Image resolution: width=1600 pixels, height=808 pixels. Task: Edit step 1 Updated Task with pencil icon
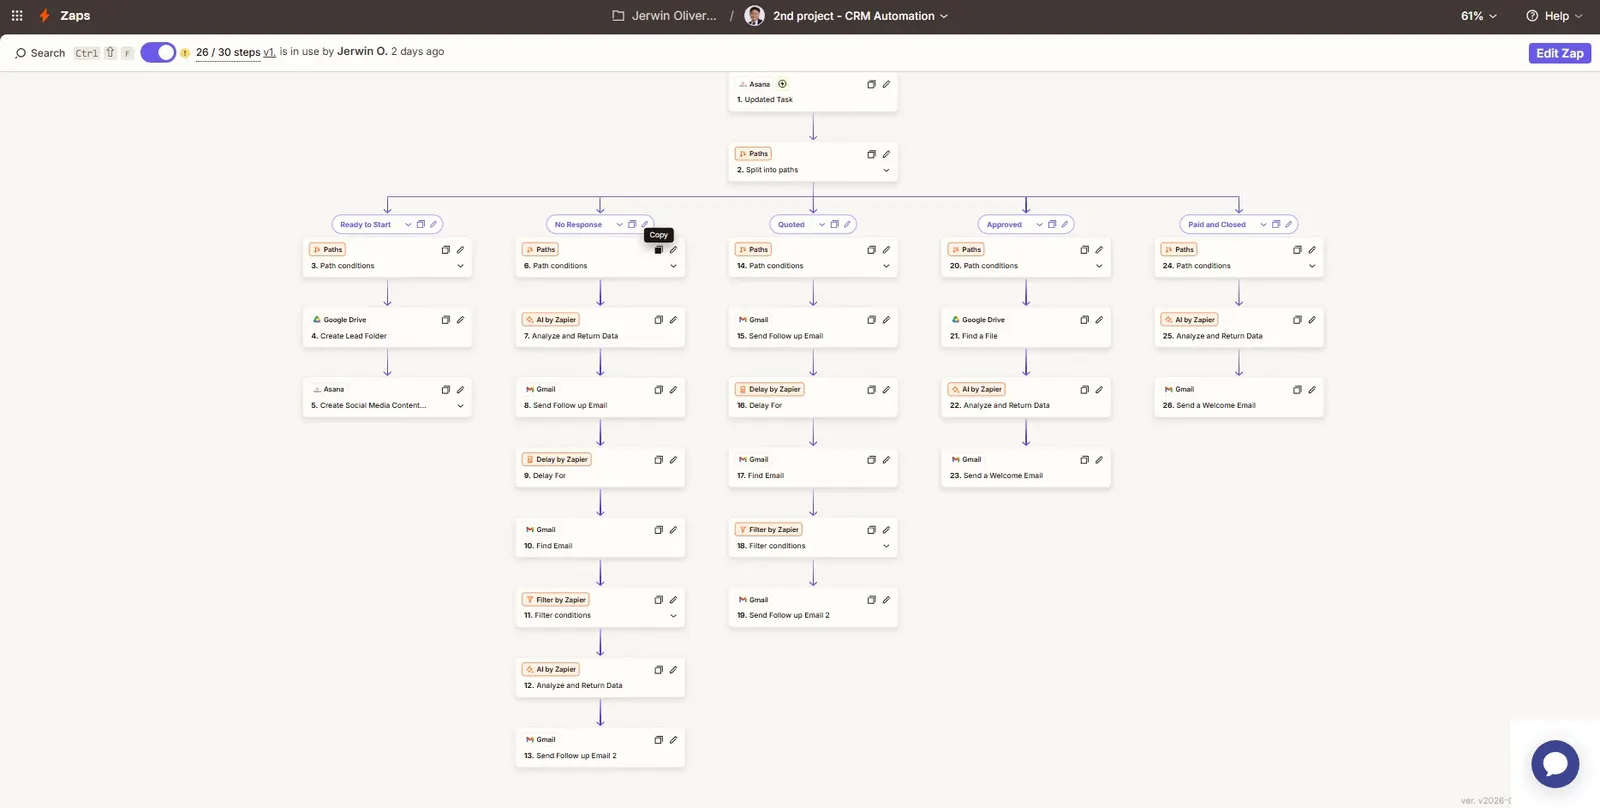[x=886, y=85]
